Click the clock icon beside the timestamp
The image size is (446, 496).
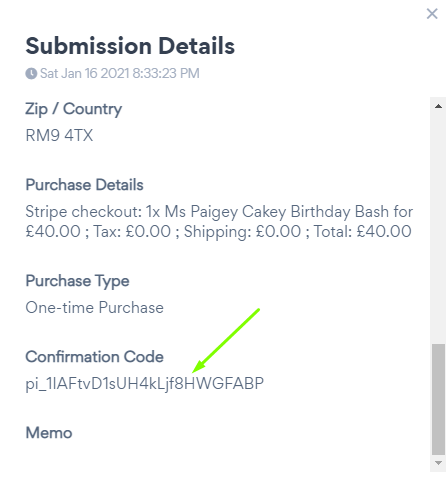tap(31, 74)
